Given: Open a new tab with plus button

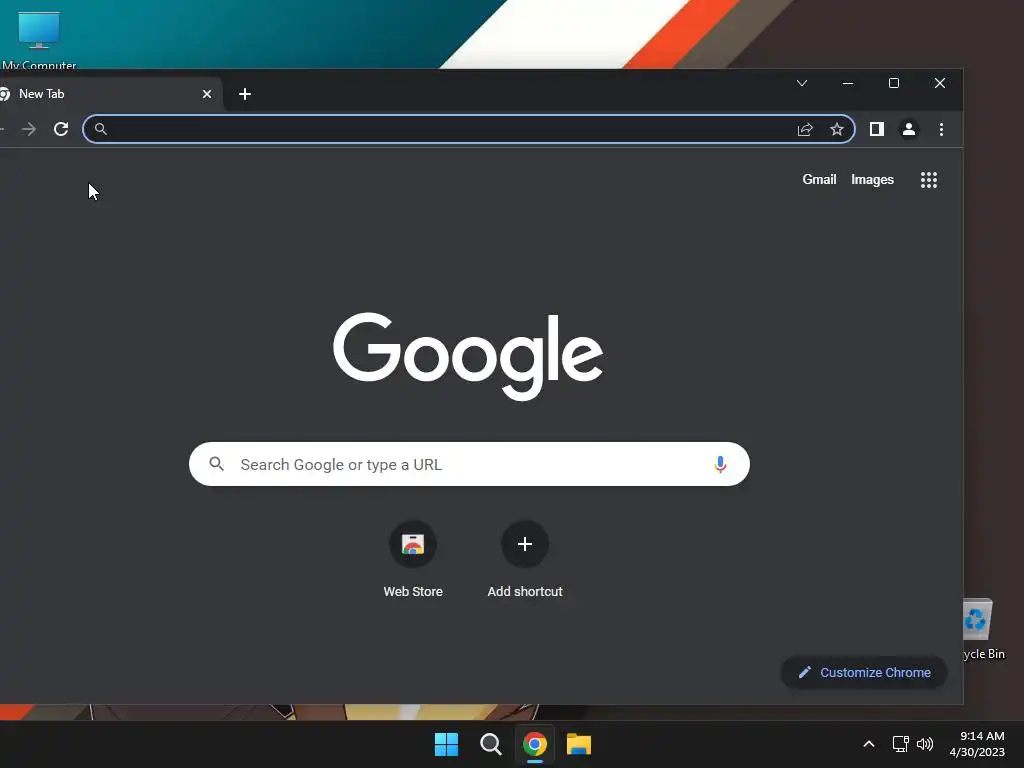Looking at the screenshot, I should pos(245,94).
